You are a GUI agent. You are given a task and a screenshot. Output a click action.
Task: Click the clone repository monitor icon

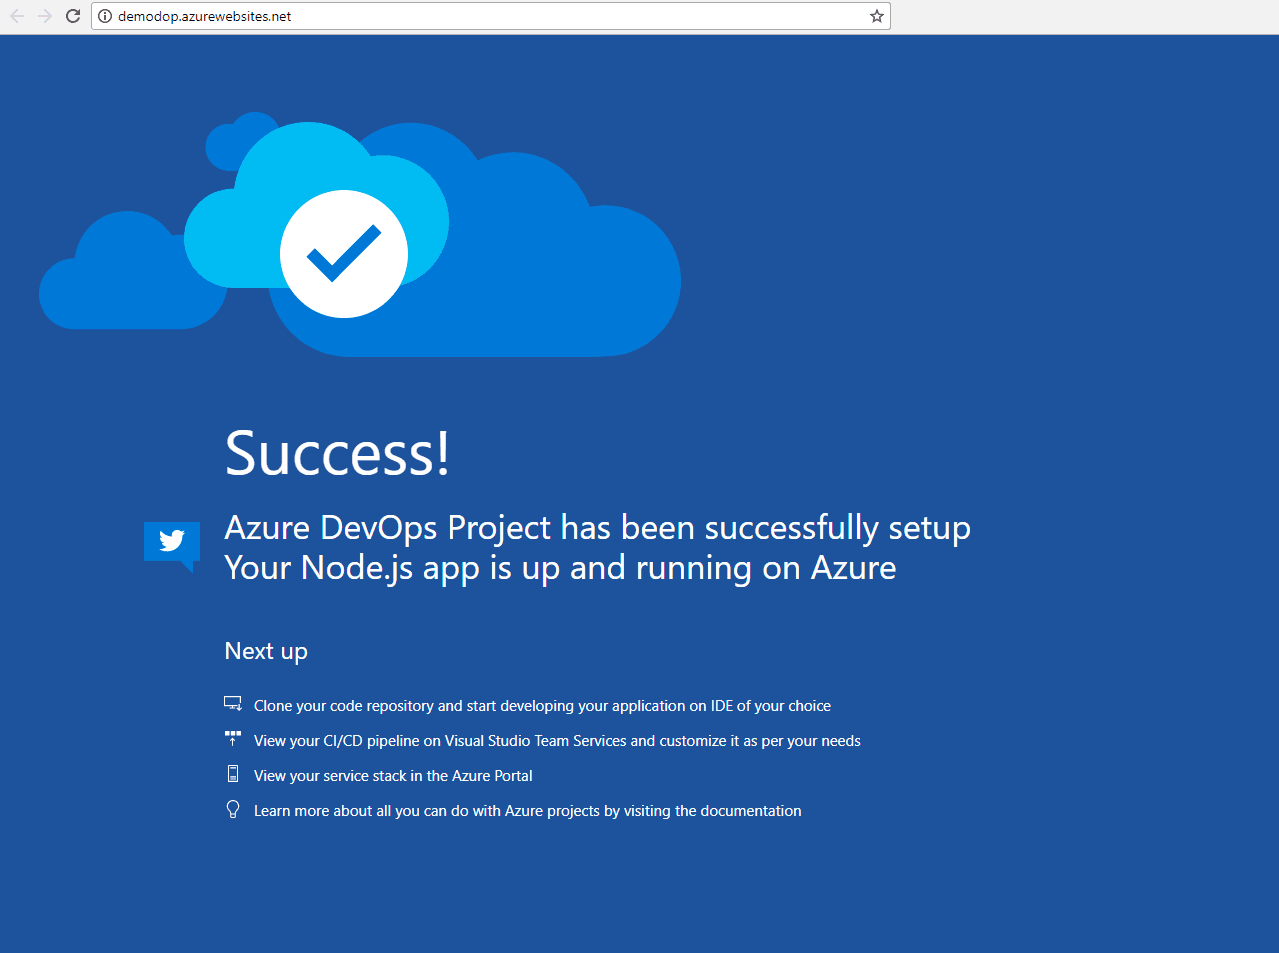pyautogui.click(x=233, y=704)
